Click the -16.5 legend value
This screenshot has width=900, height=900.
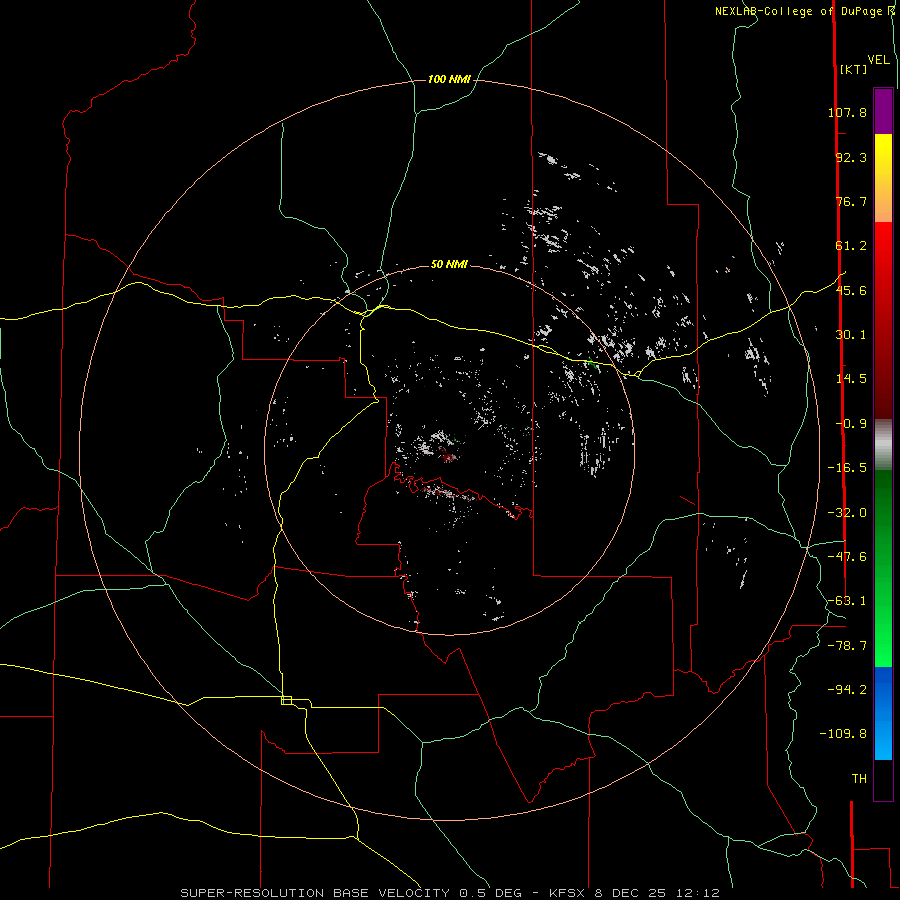(x=847, y=468)
